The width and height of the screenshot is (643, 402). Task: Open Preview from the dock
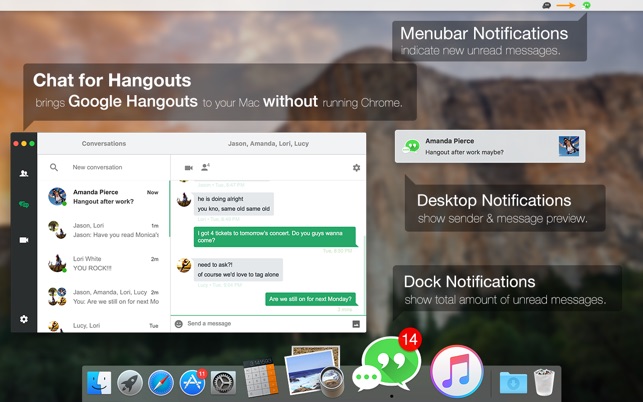[x=314, y=372]
